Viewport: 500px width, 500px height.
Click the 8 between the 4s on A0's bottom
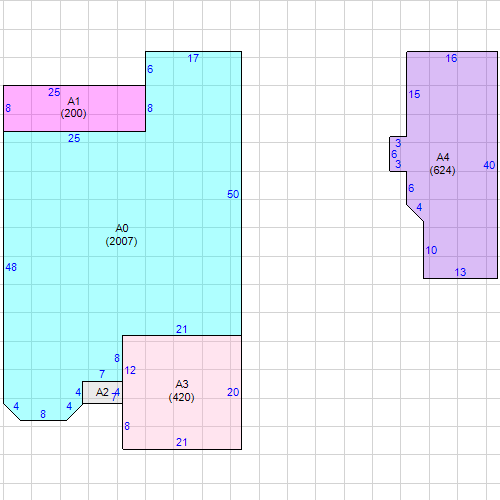click(x=43, y=414)
